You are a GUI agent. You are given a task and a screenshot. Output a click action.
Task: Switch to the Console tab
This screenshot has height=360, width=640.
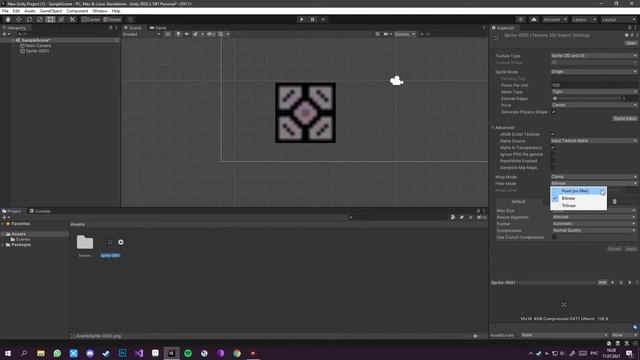click(x=40, y=211)
